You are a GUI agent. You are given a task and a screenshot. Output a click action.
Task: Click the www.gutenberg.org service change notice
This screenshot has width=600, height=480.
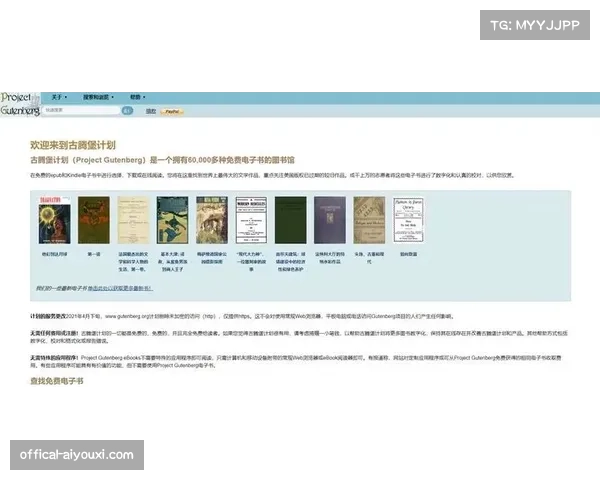pos(242,317)
